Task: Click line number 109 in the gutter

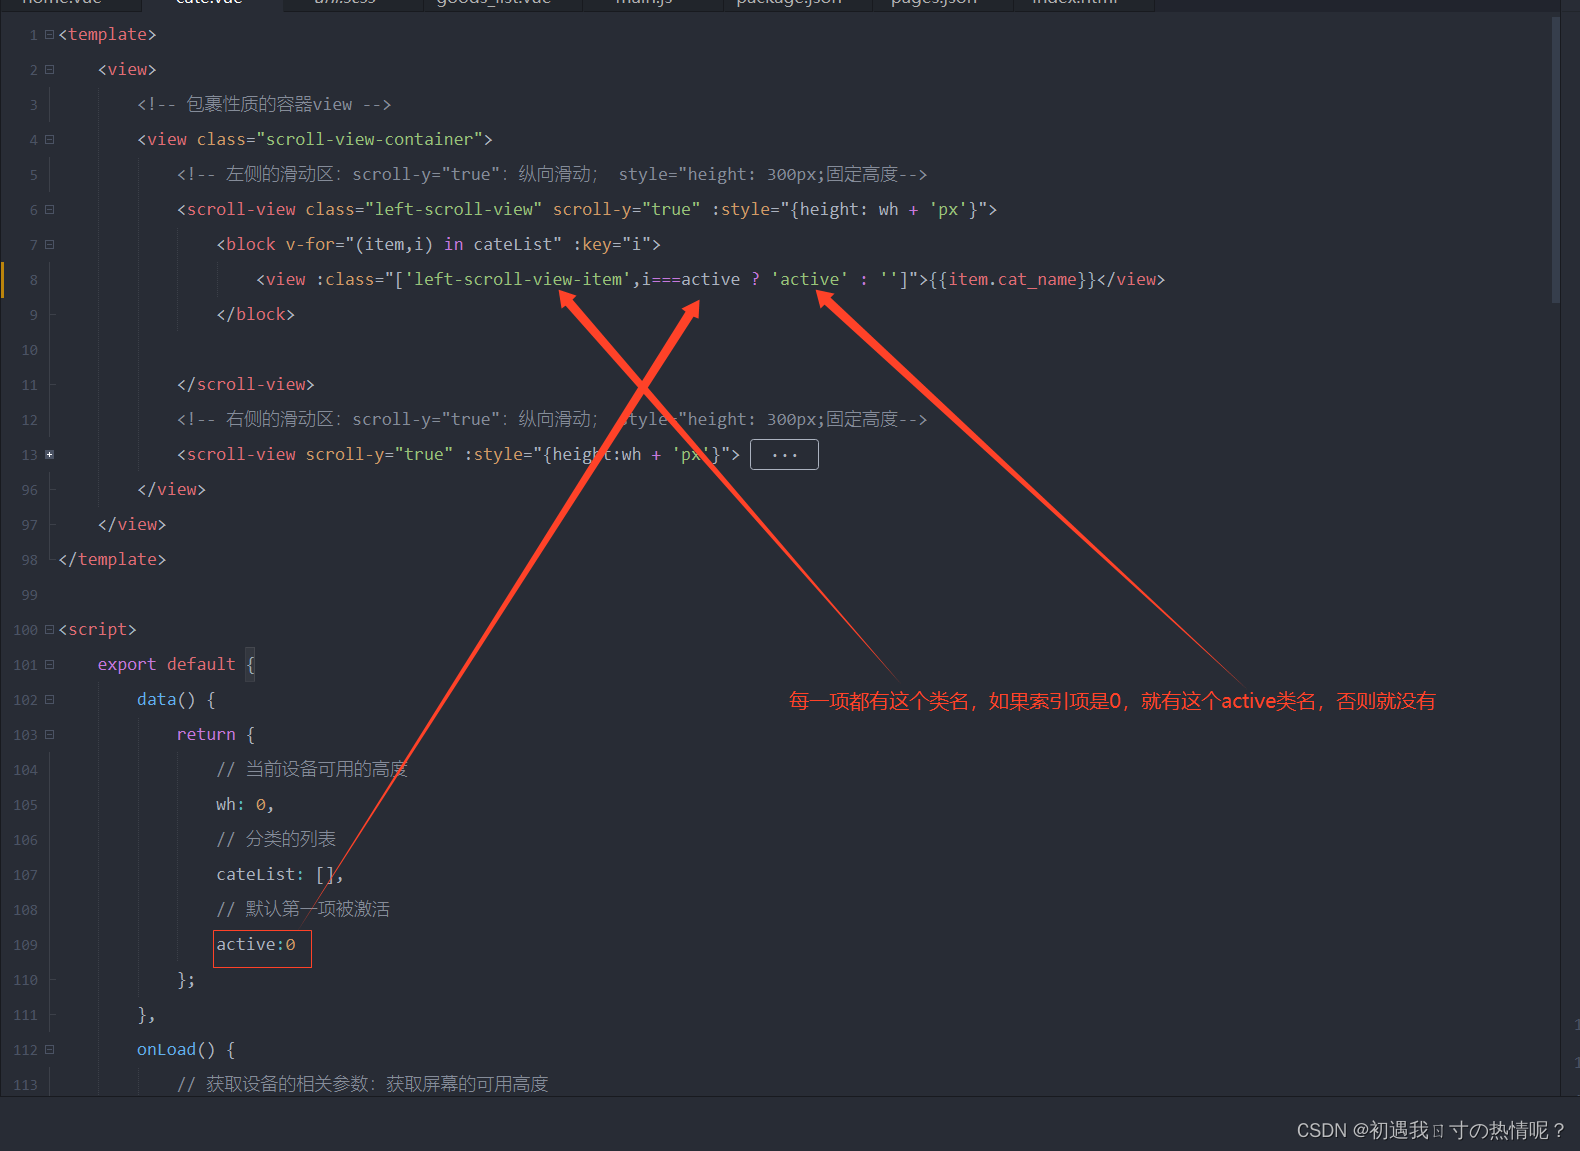Action: click(25, 945)
